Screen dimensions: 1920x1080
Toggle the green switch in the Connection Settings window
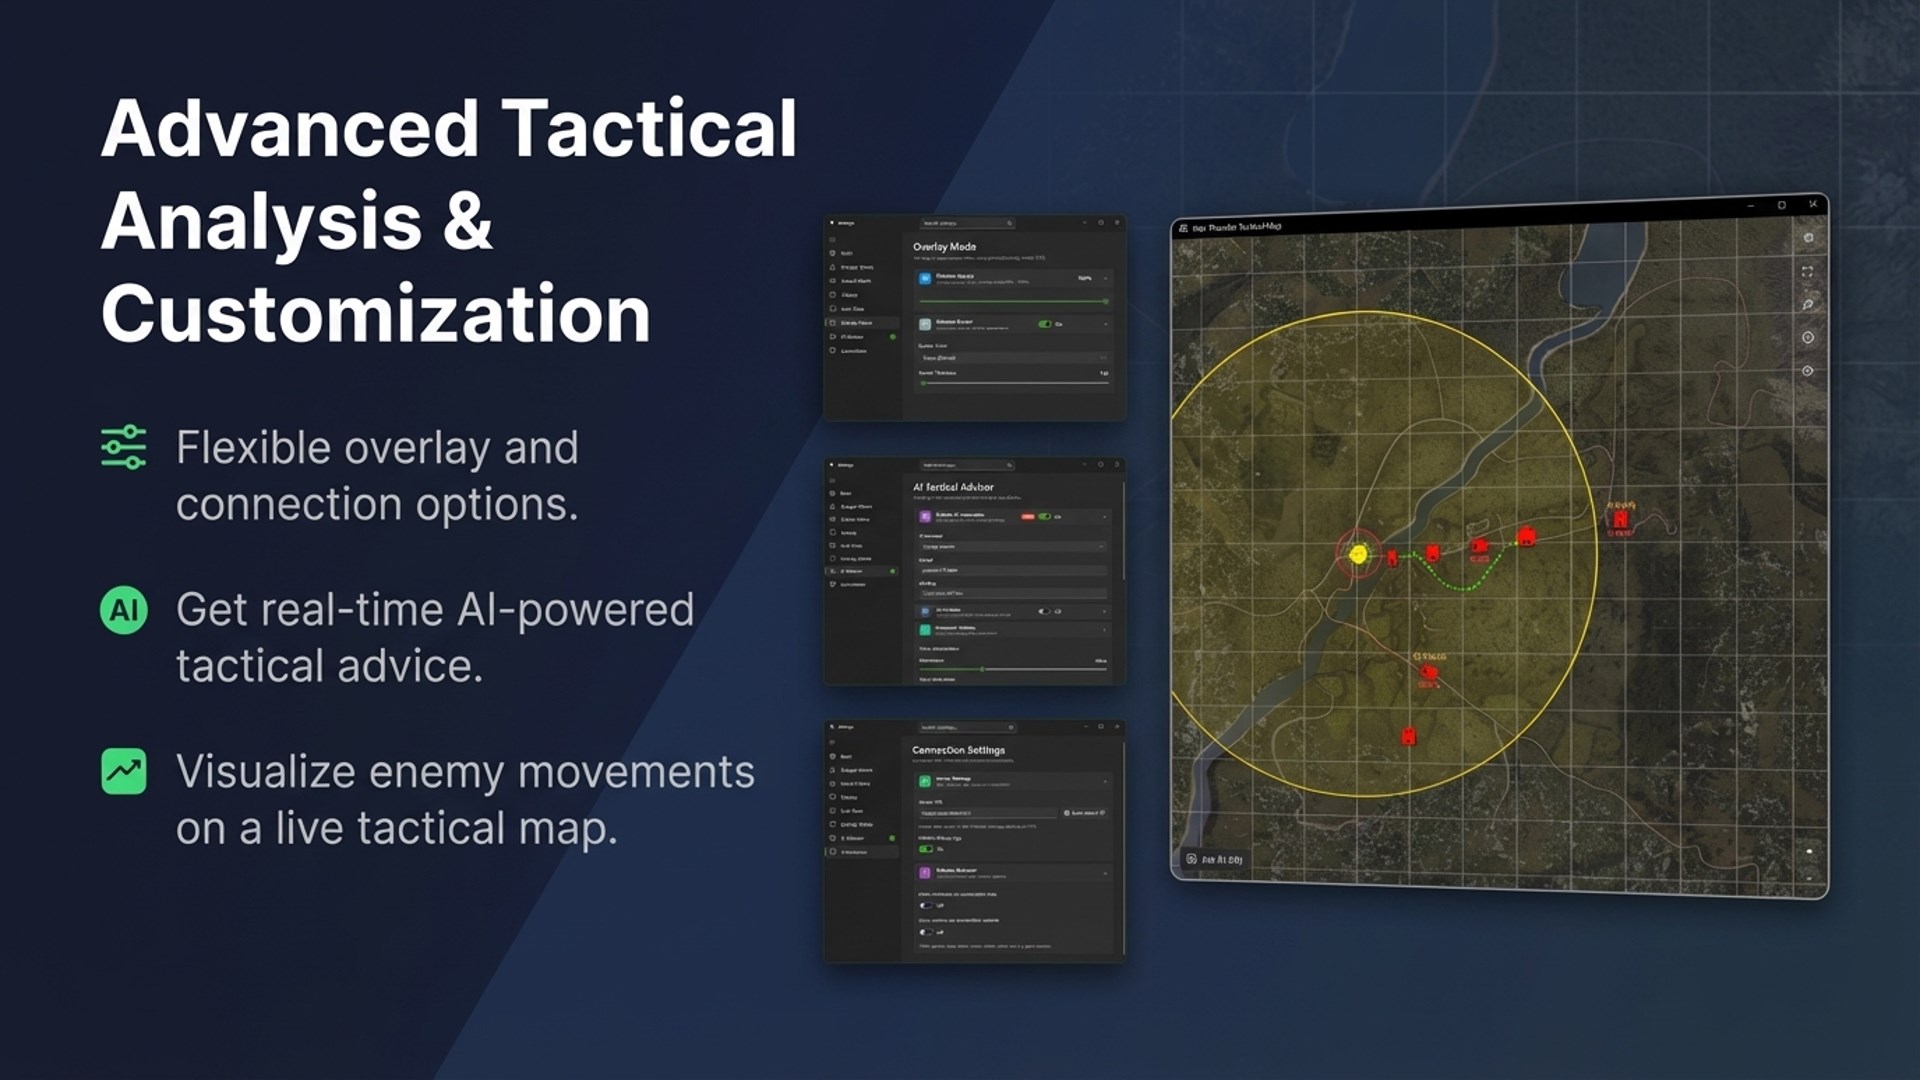tap(925, 849)
